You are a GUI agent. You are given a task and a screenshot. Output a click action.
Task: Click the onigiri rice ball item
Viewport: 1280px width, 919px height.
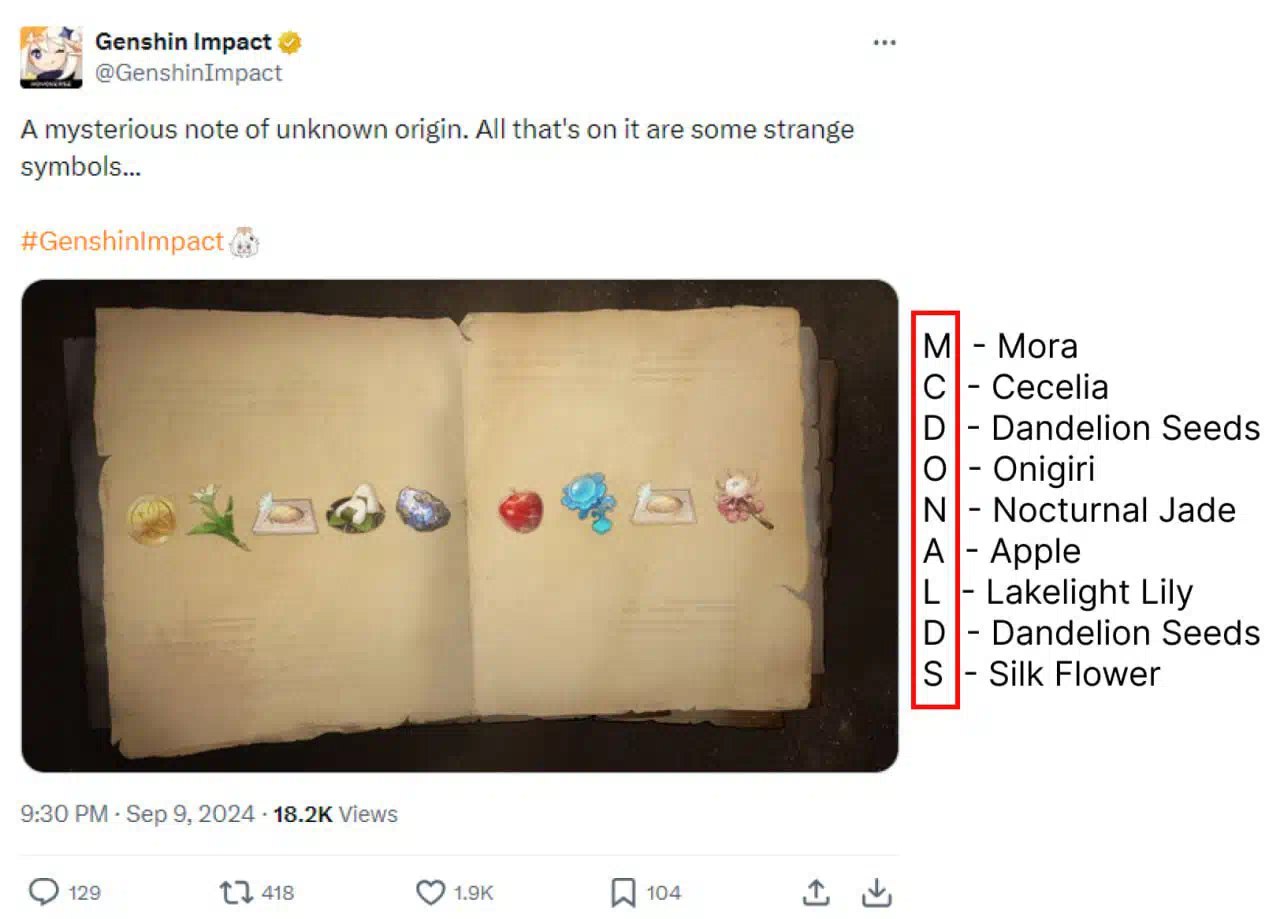coord(355,509)
